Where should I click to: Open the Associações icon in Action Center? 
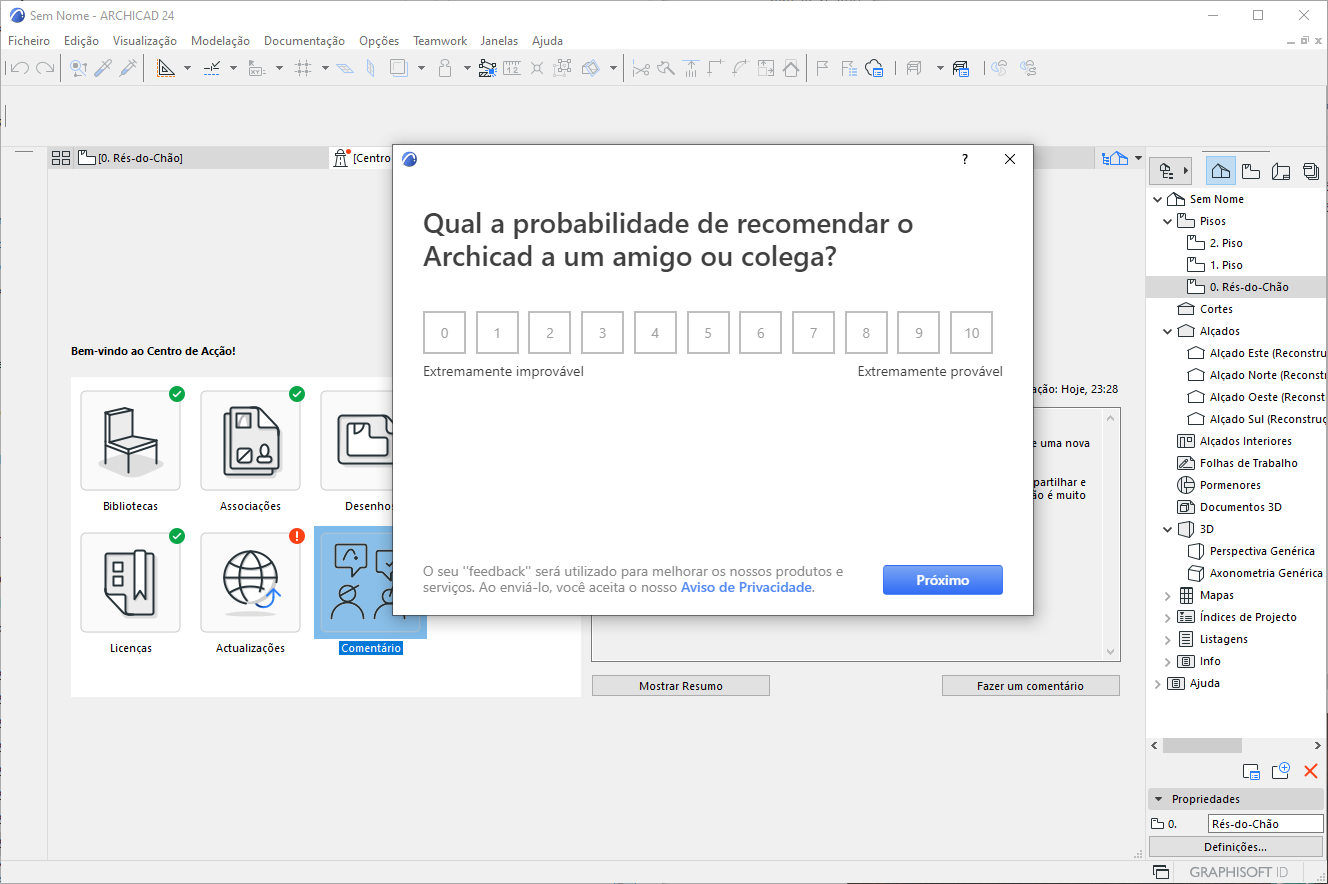point(250,440)
